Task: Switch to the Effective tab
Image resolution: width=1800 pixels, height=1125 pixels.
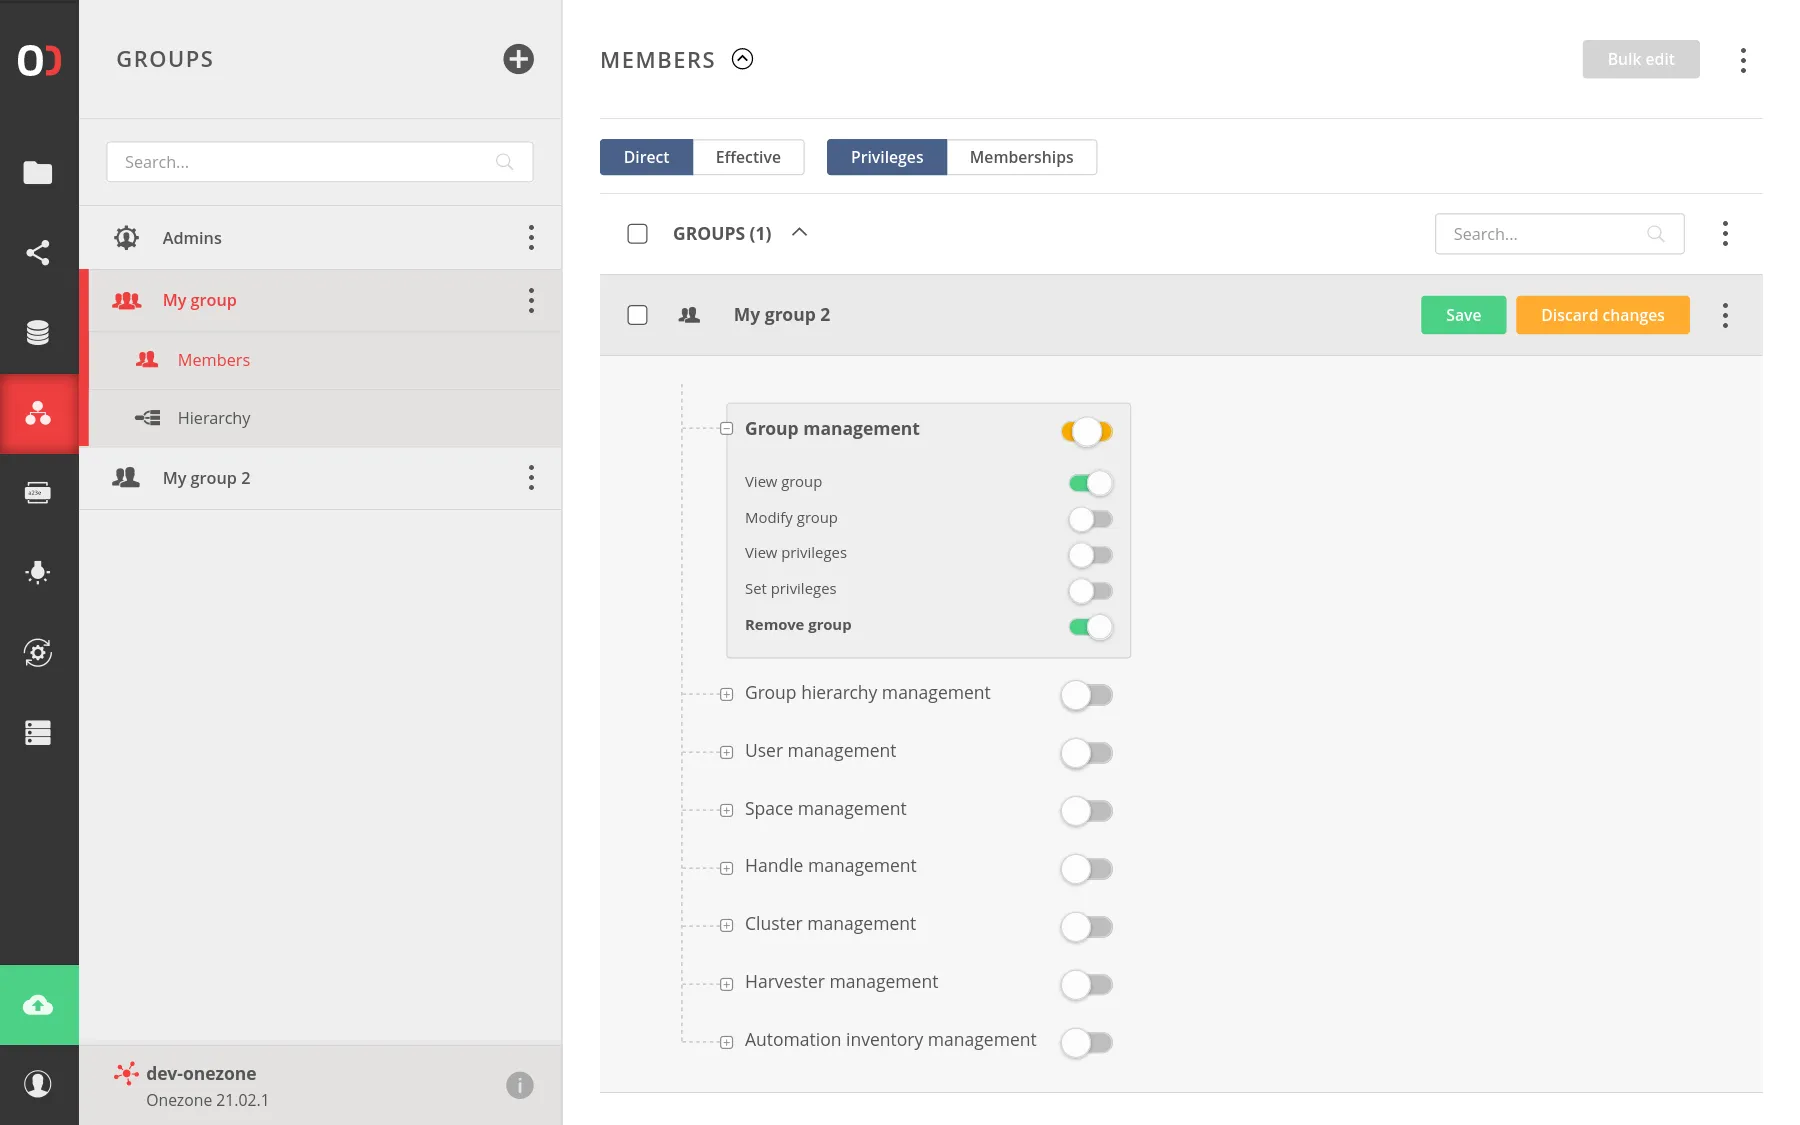Action: click(x=748, y=157)
